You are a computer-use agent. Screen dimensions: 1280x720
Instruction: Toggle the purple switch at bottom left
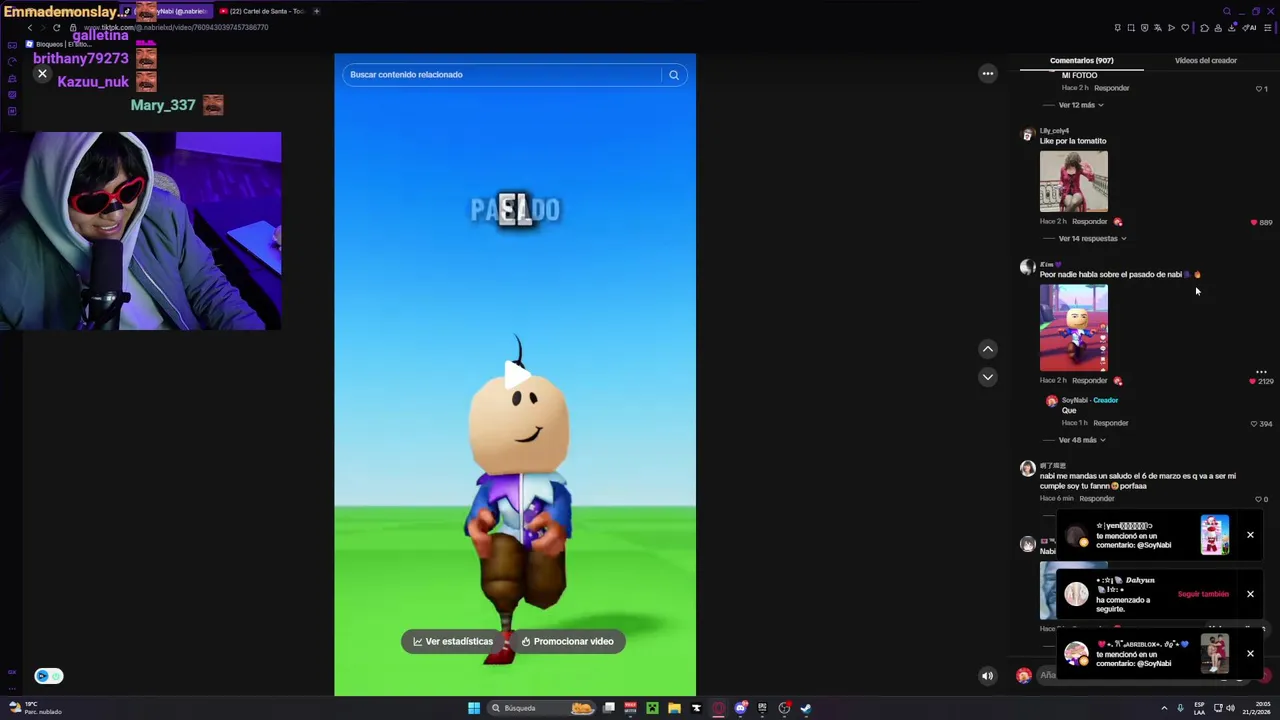click(48, 676)
